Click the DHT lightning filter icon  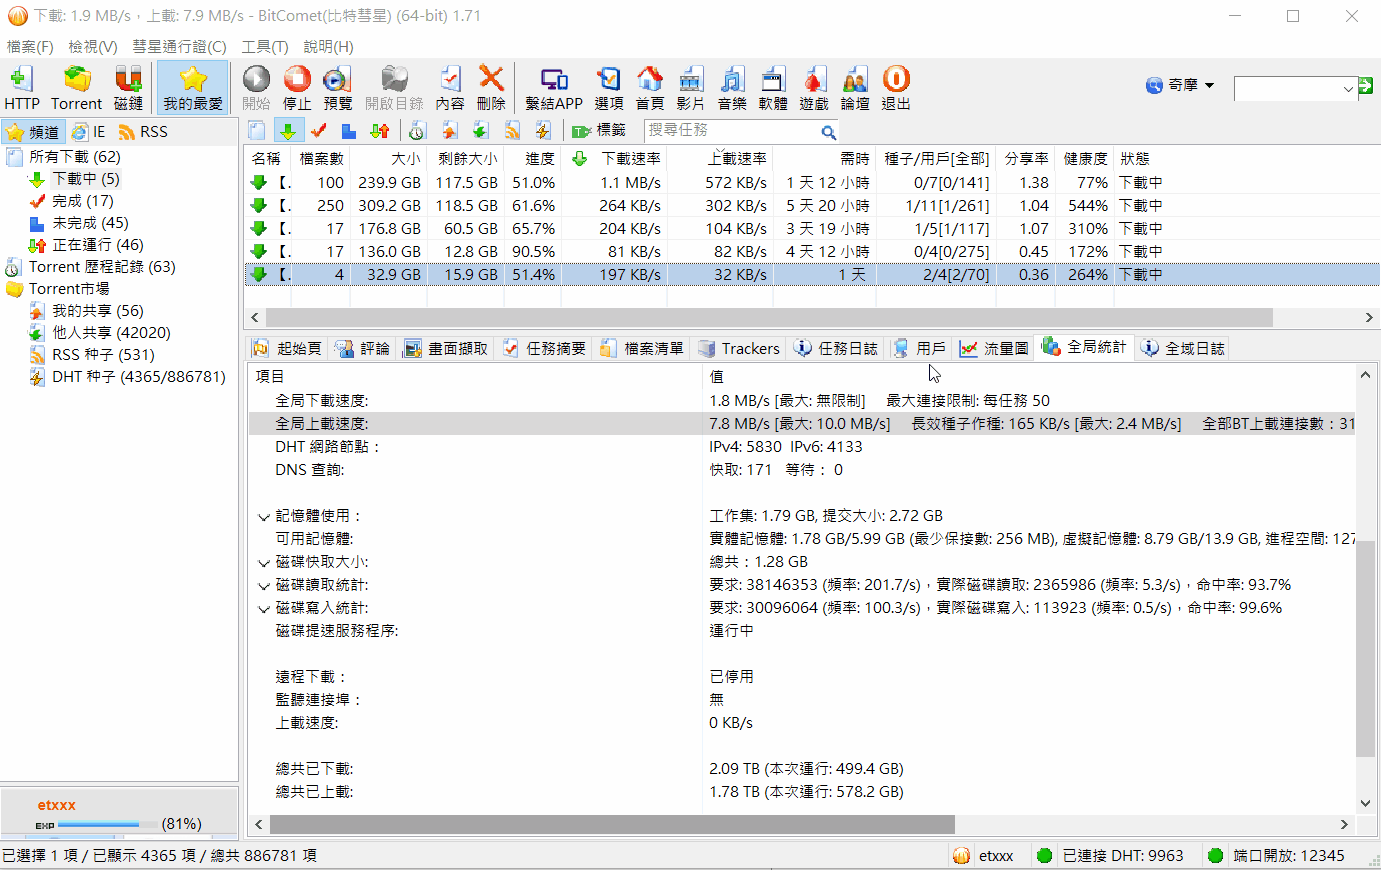point(543,131)
